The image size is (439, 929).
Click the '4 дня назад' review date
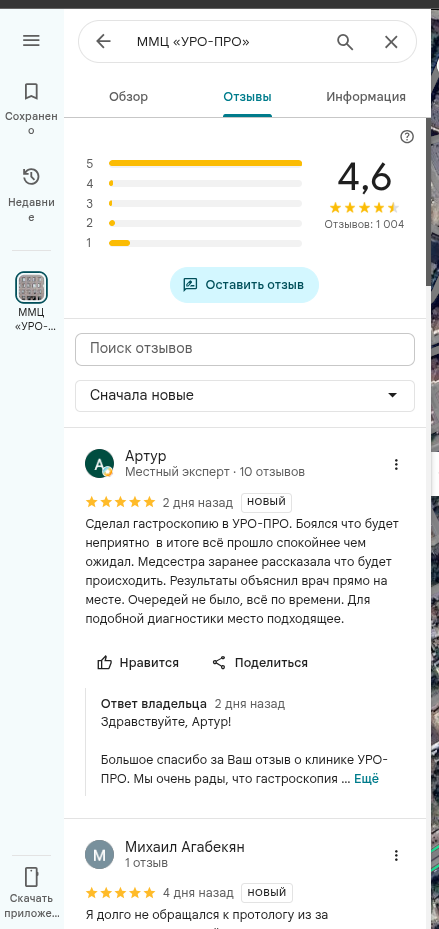tap(198, 893)
